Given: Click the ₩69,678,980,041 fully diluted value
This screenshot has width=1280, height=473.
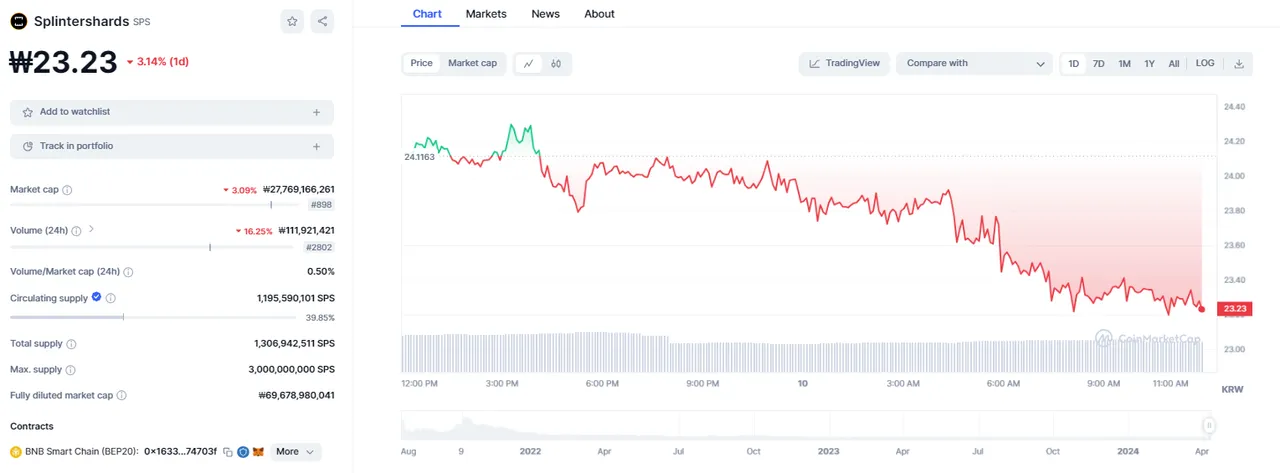Looking at the screenshot, I should [x=296, y=396].
